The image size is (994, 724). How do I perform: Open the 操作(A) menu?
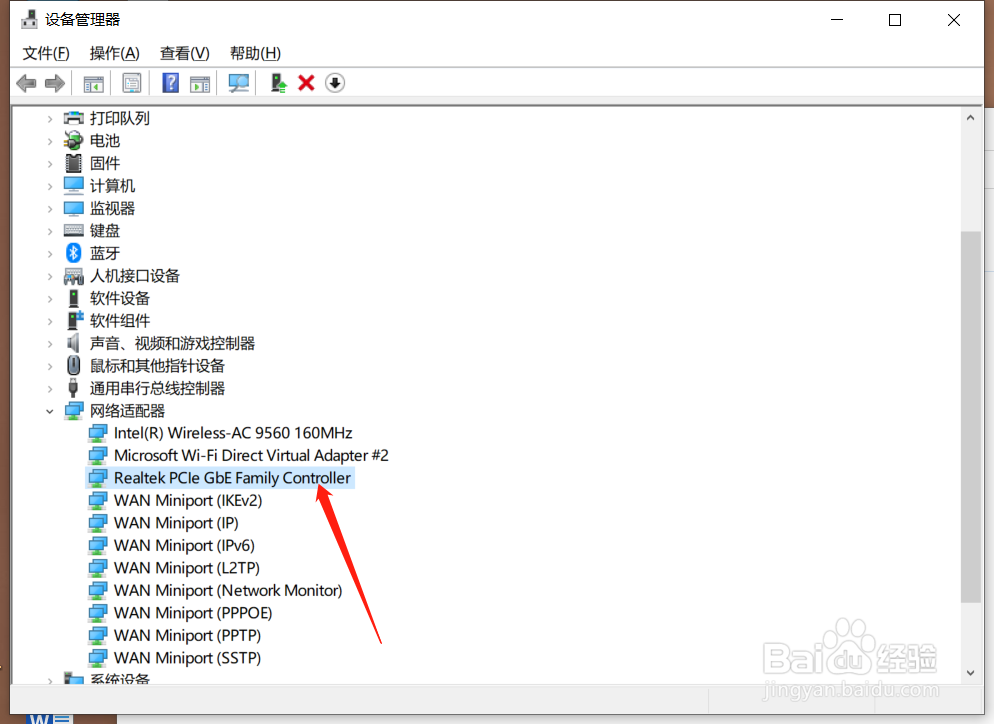114,53
